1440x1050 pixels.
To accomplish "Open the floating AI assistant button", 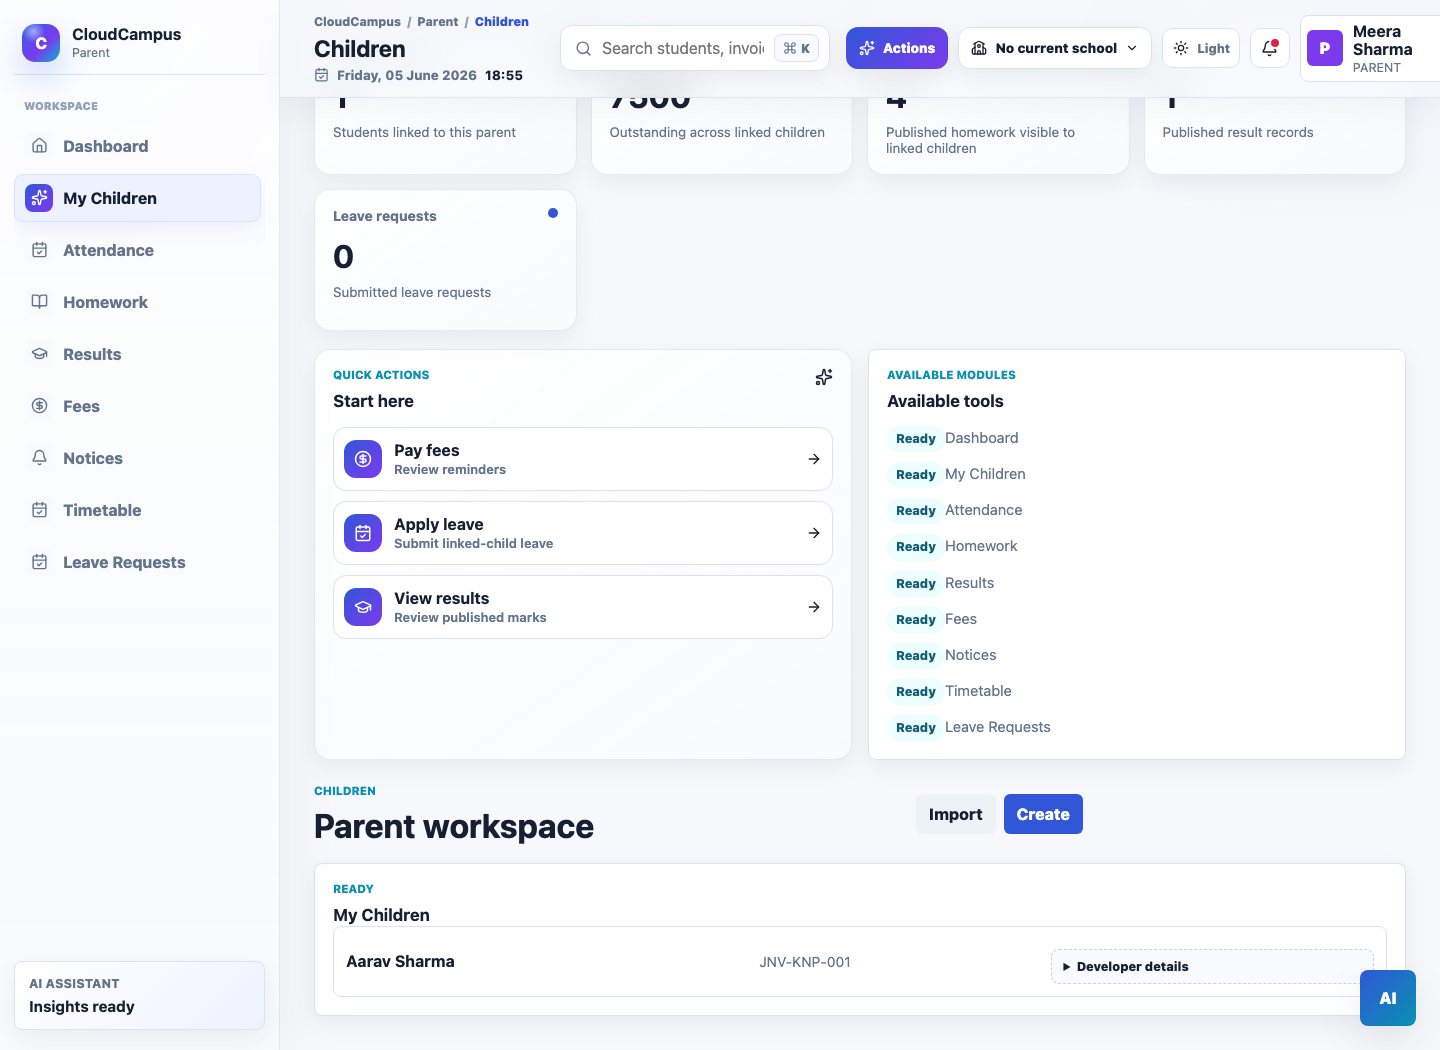I will (x=1388, y=998).
